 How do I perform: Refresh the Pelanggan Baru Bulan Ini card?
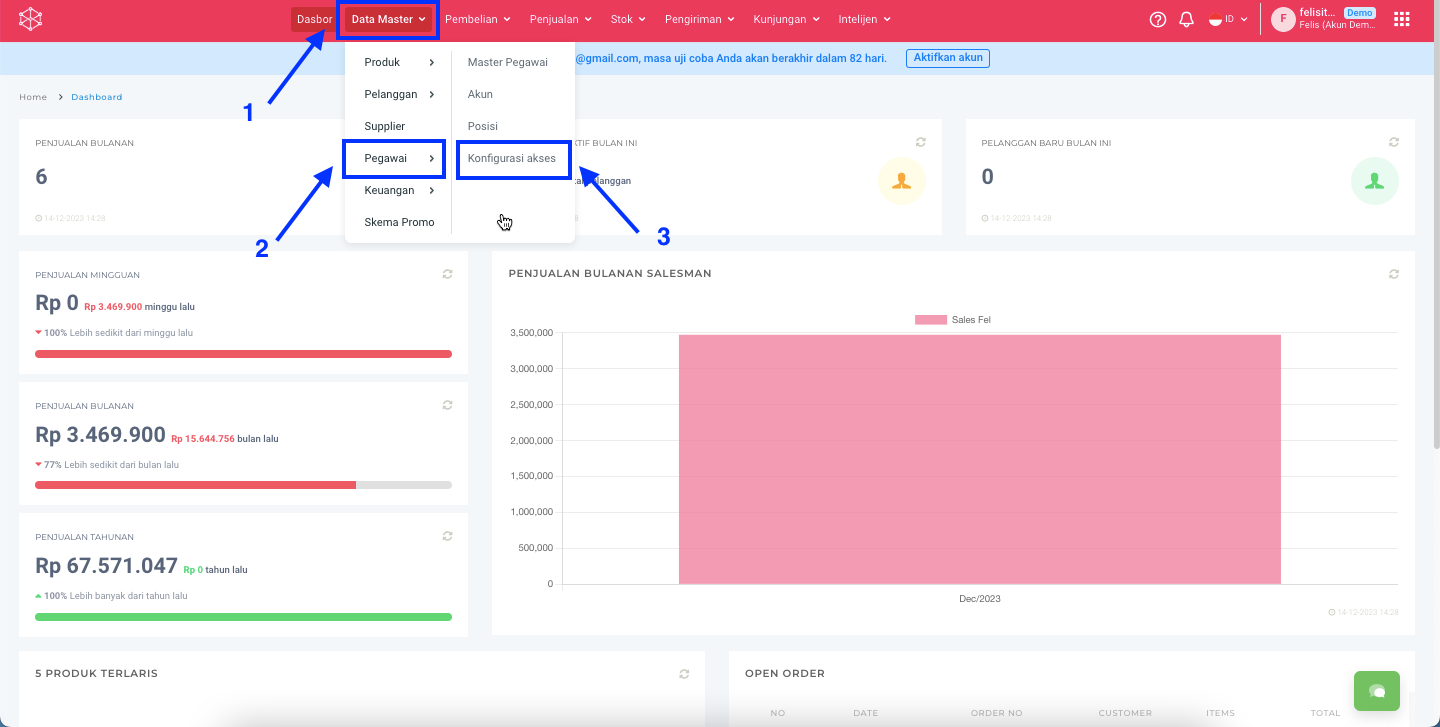[1394, 143]
